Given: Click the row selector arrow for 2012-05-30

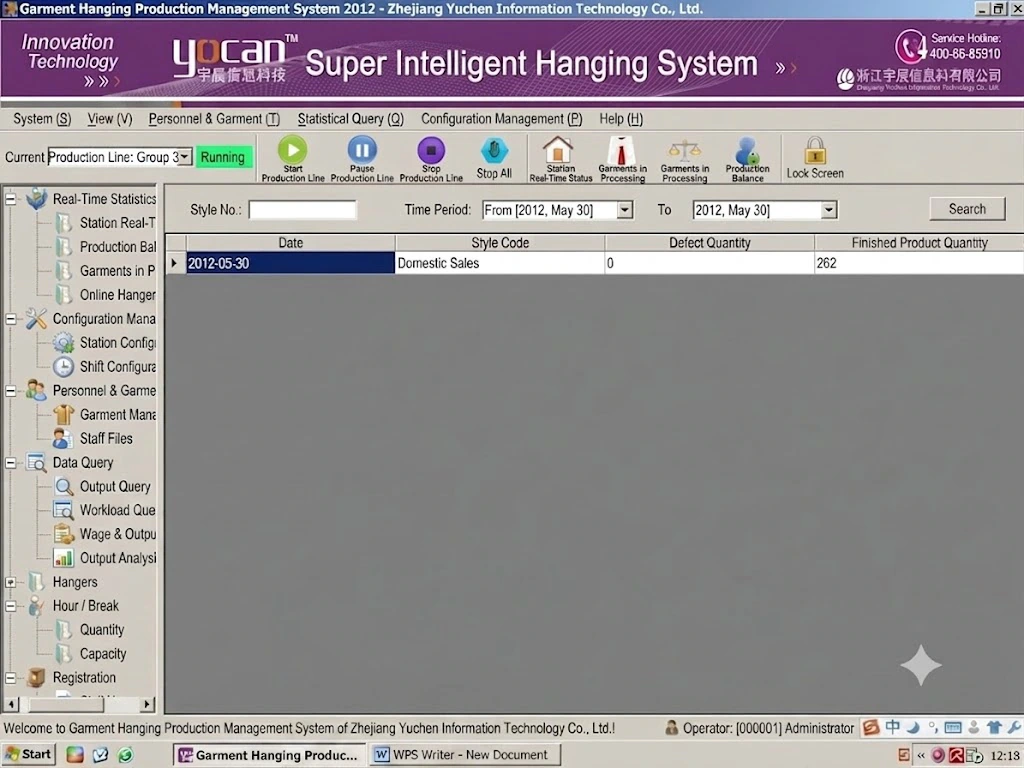Looking at the screenshot, I should [175, 263].
